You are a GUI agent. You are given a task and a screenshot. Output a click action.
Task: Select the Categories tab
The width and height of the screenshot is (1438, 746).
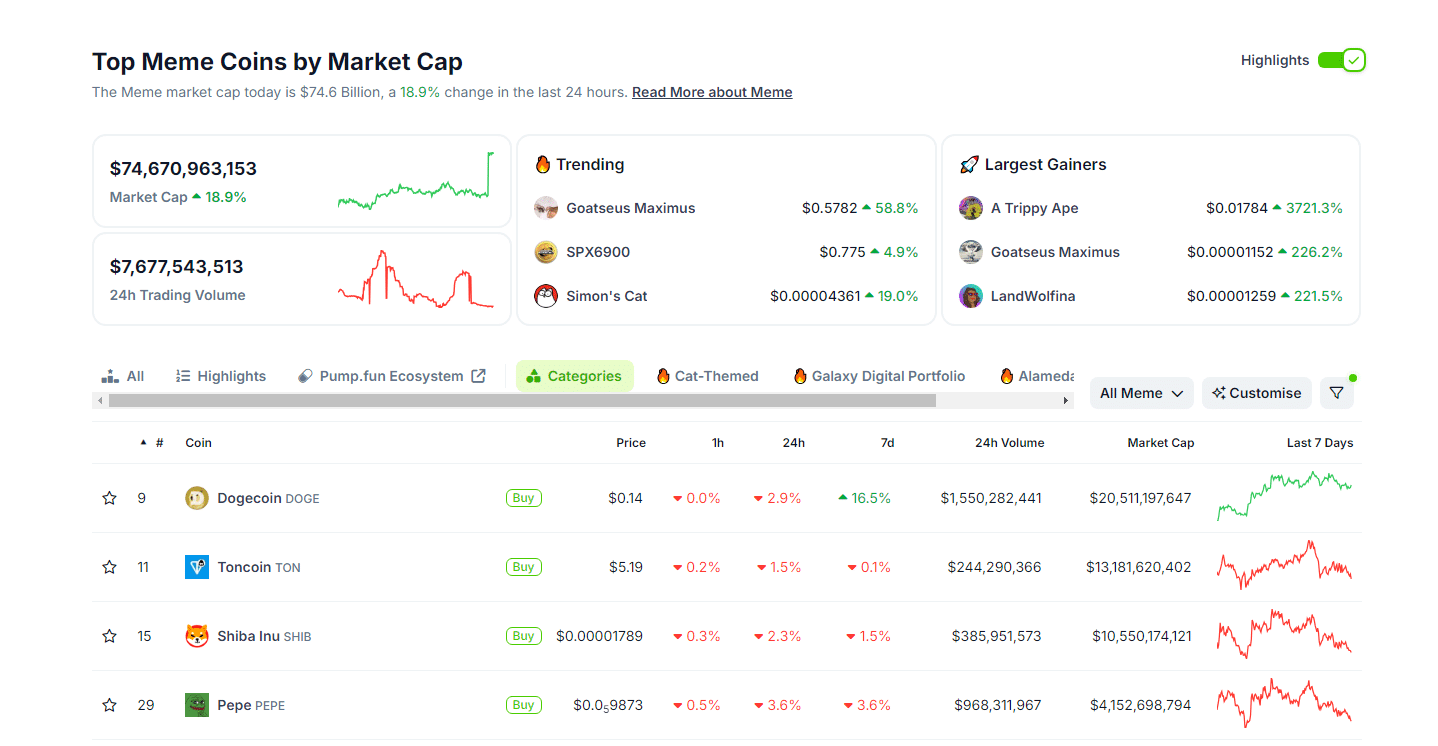click(575, 376)
